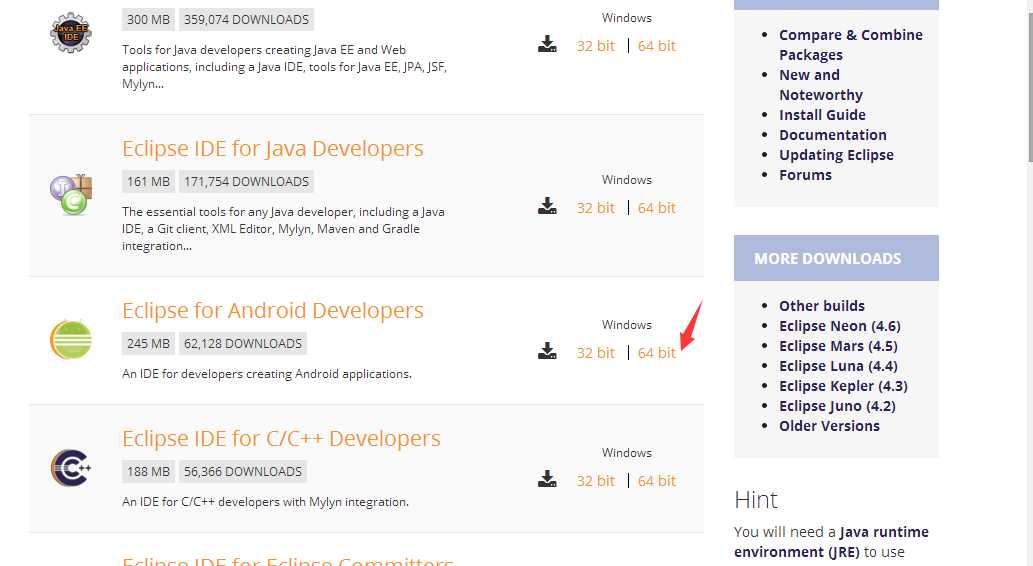Download 64 bit Java EE package

click(656, 45)
